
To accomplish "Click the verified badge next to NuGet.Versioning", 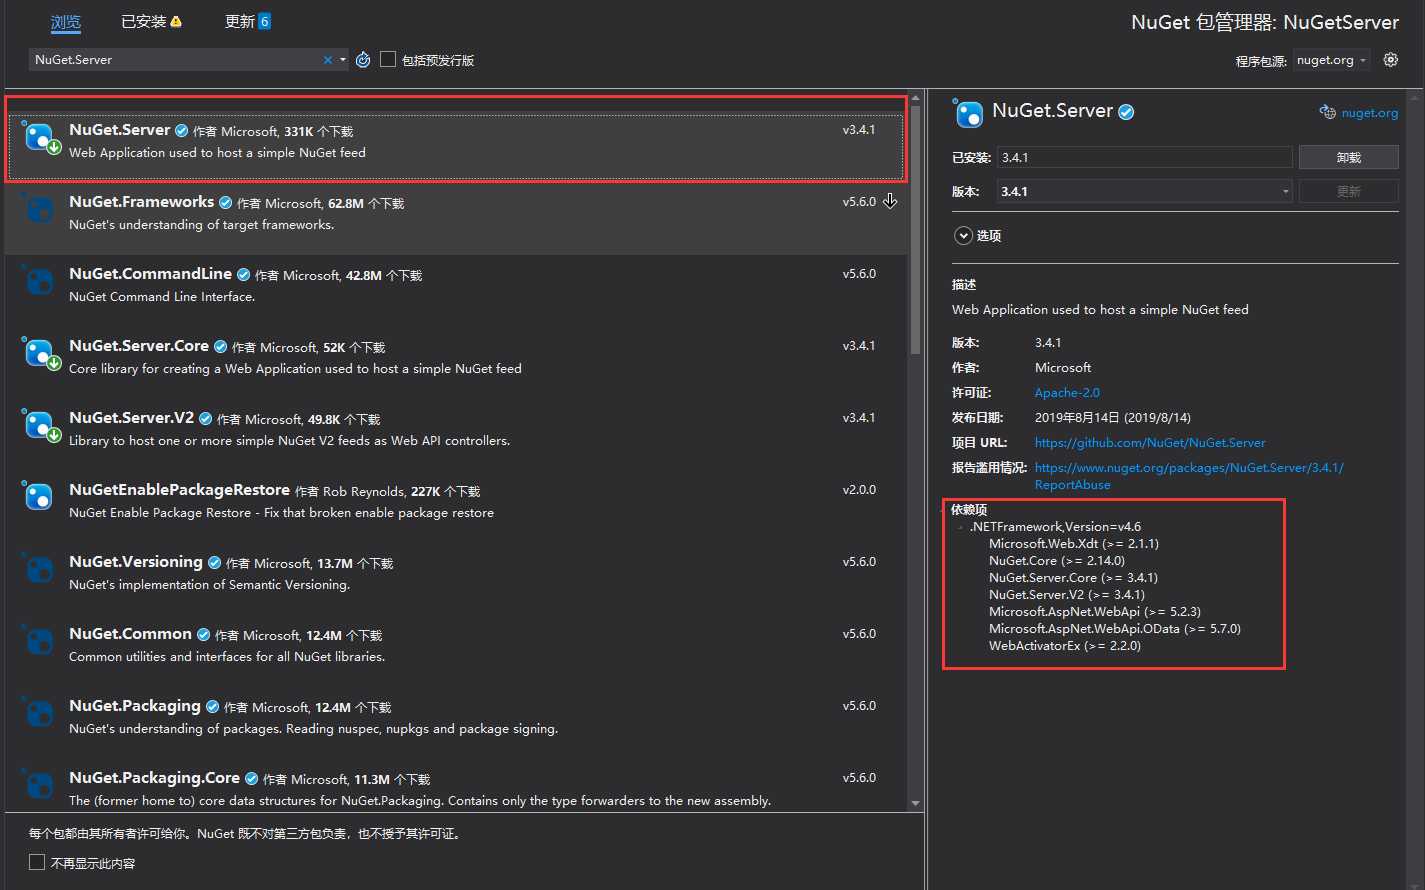I will point(214,562).
